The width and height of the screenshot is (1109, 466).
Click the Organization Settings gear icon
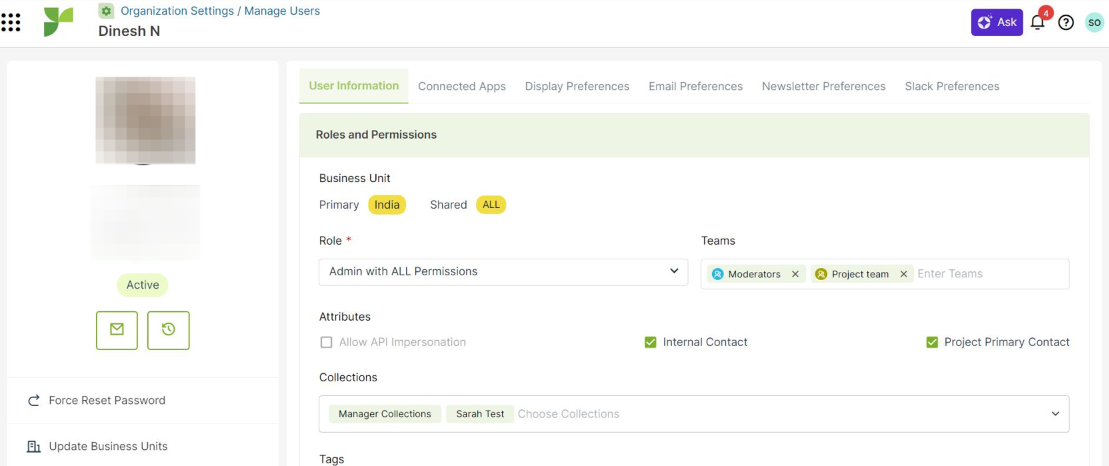click(x=106, y=11)
